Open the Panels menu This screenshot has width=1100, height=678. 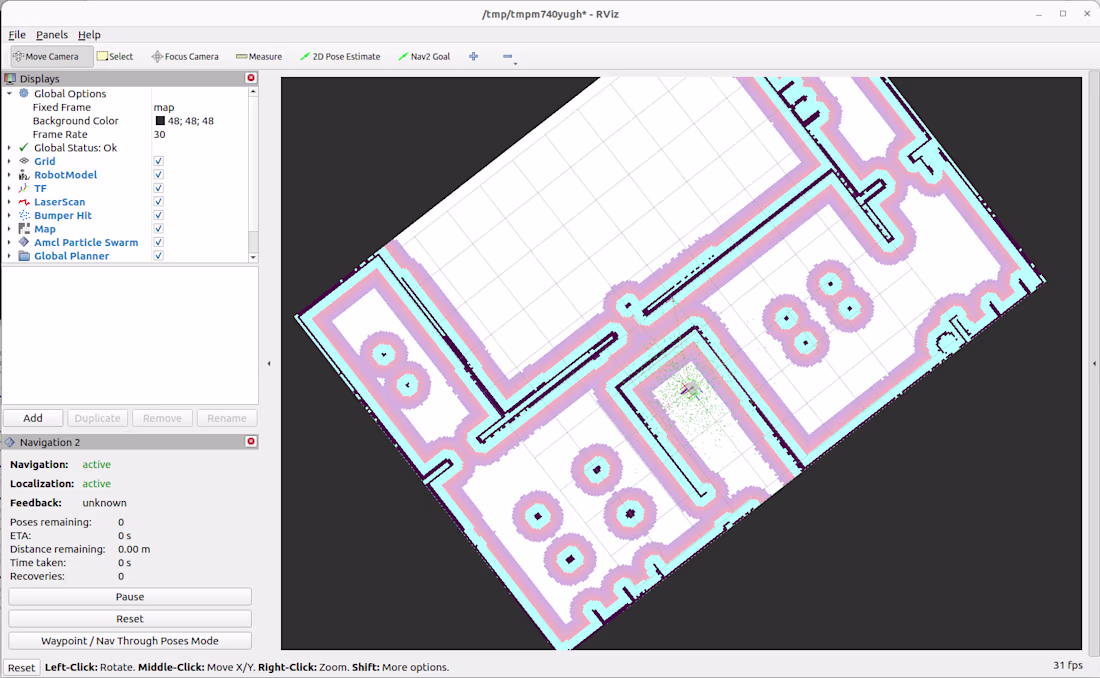coord(52,35)
